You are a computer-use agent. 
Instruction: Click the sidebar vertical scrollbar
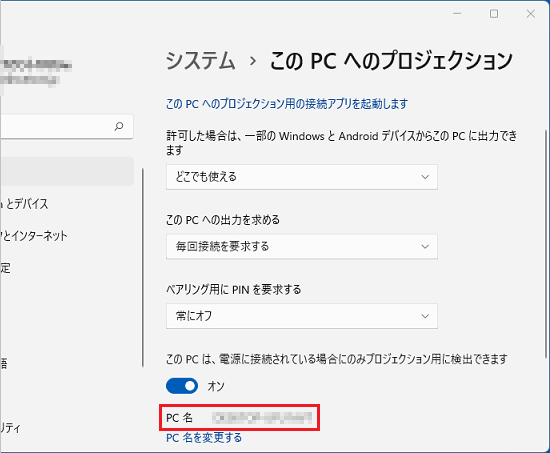click(x=143, y=268)
